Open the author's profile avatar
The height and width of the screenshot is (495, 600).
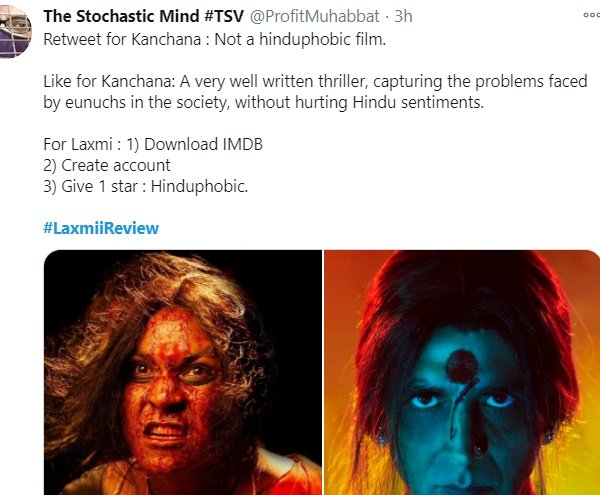pyautogui.click(x=15, y=31)
